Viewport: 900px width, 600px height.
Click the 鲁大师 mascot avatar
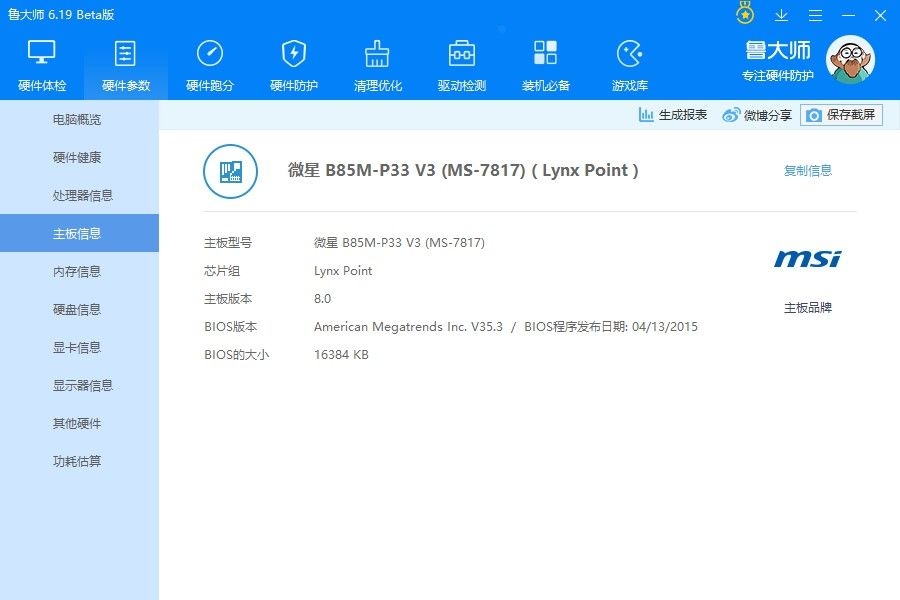point(851,59)
